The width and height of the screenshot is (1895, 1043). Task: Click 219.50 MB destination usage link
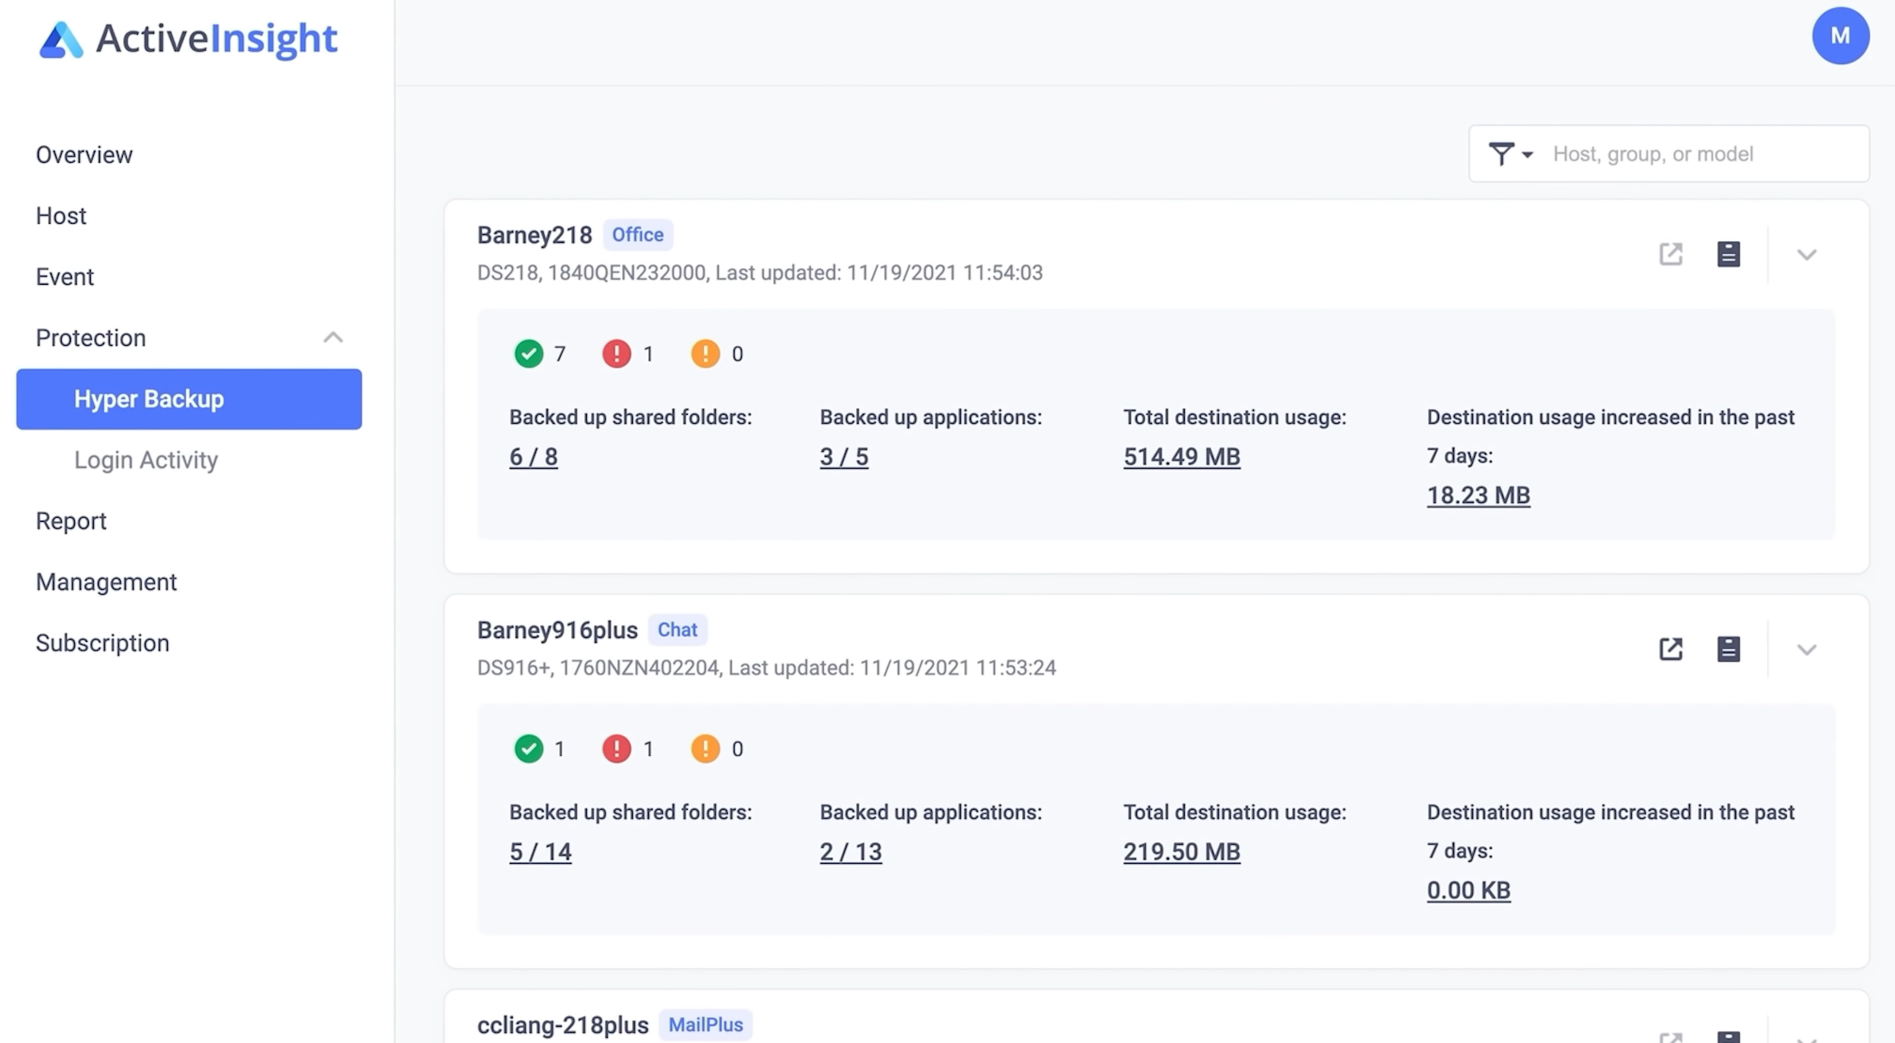[x=1181, y=852]
